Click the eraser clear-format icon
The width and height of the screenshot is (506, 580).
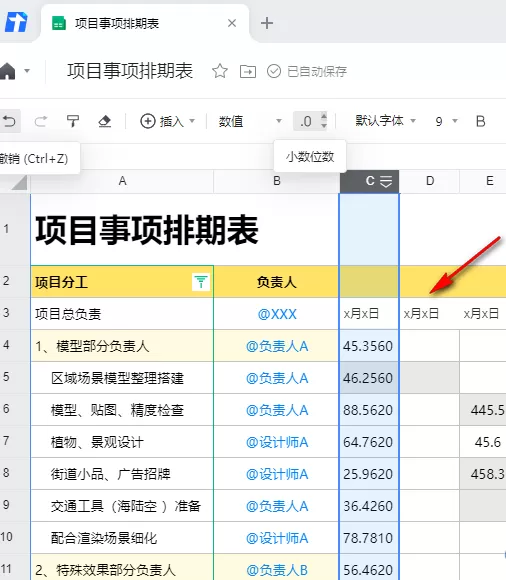click(x=105, y=121)
